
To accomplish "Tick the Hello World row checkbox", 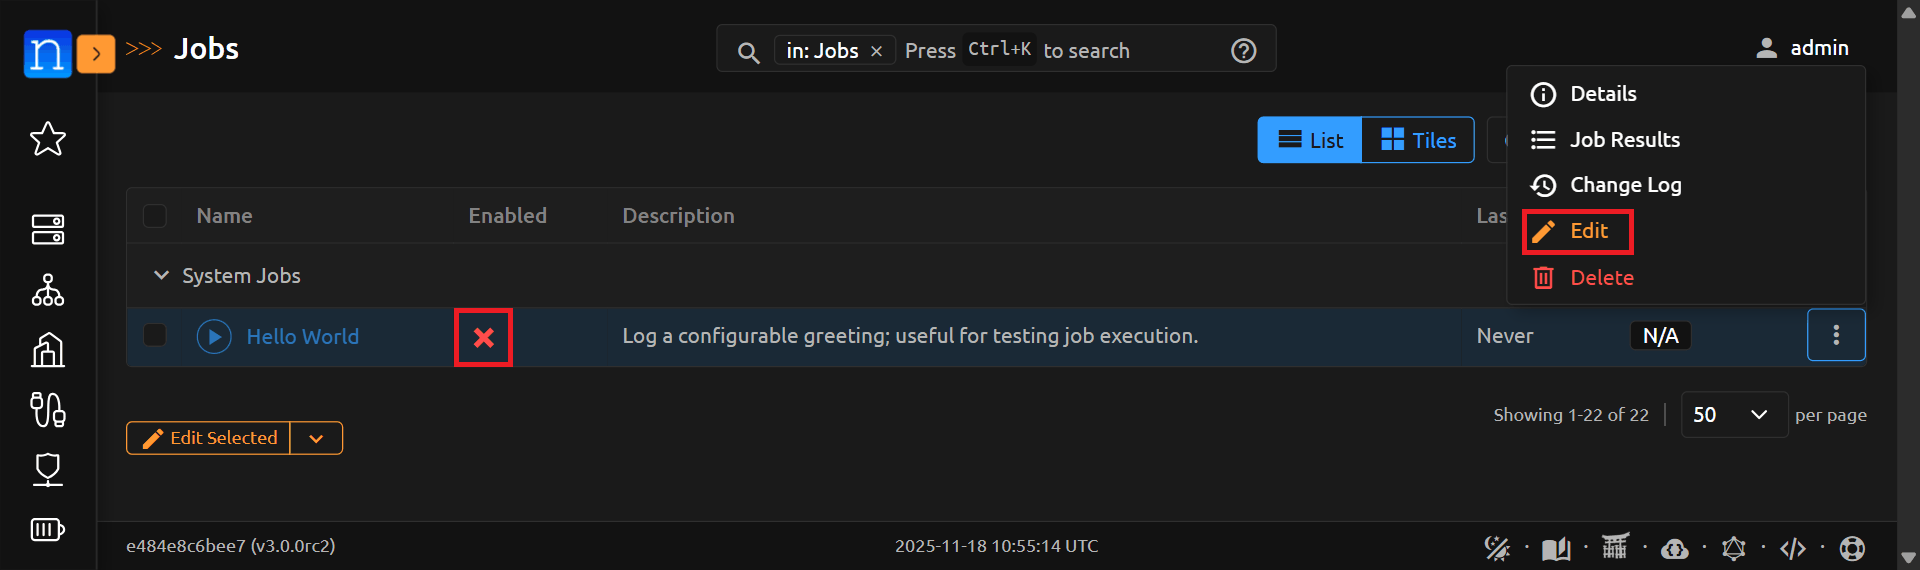I will click(x=155, y=335).
